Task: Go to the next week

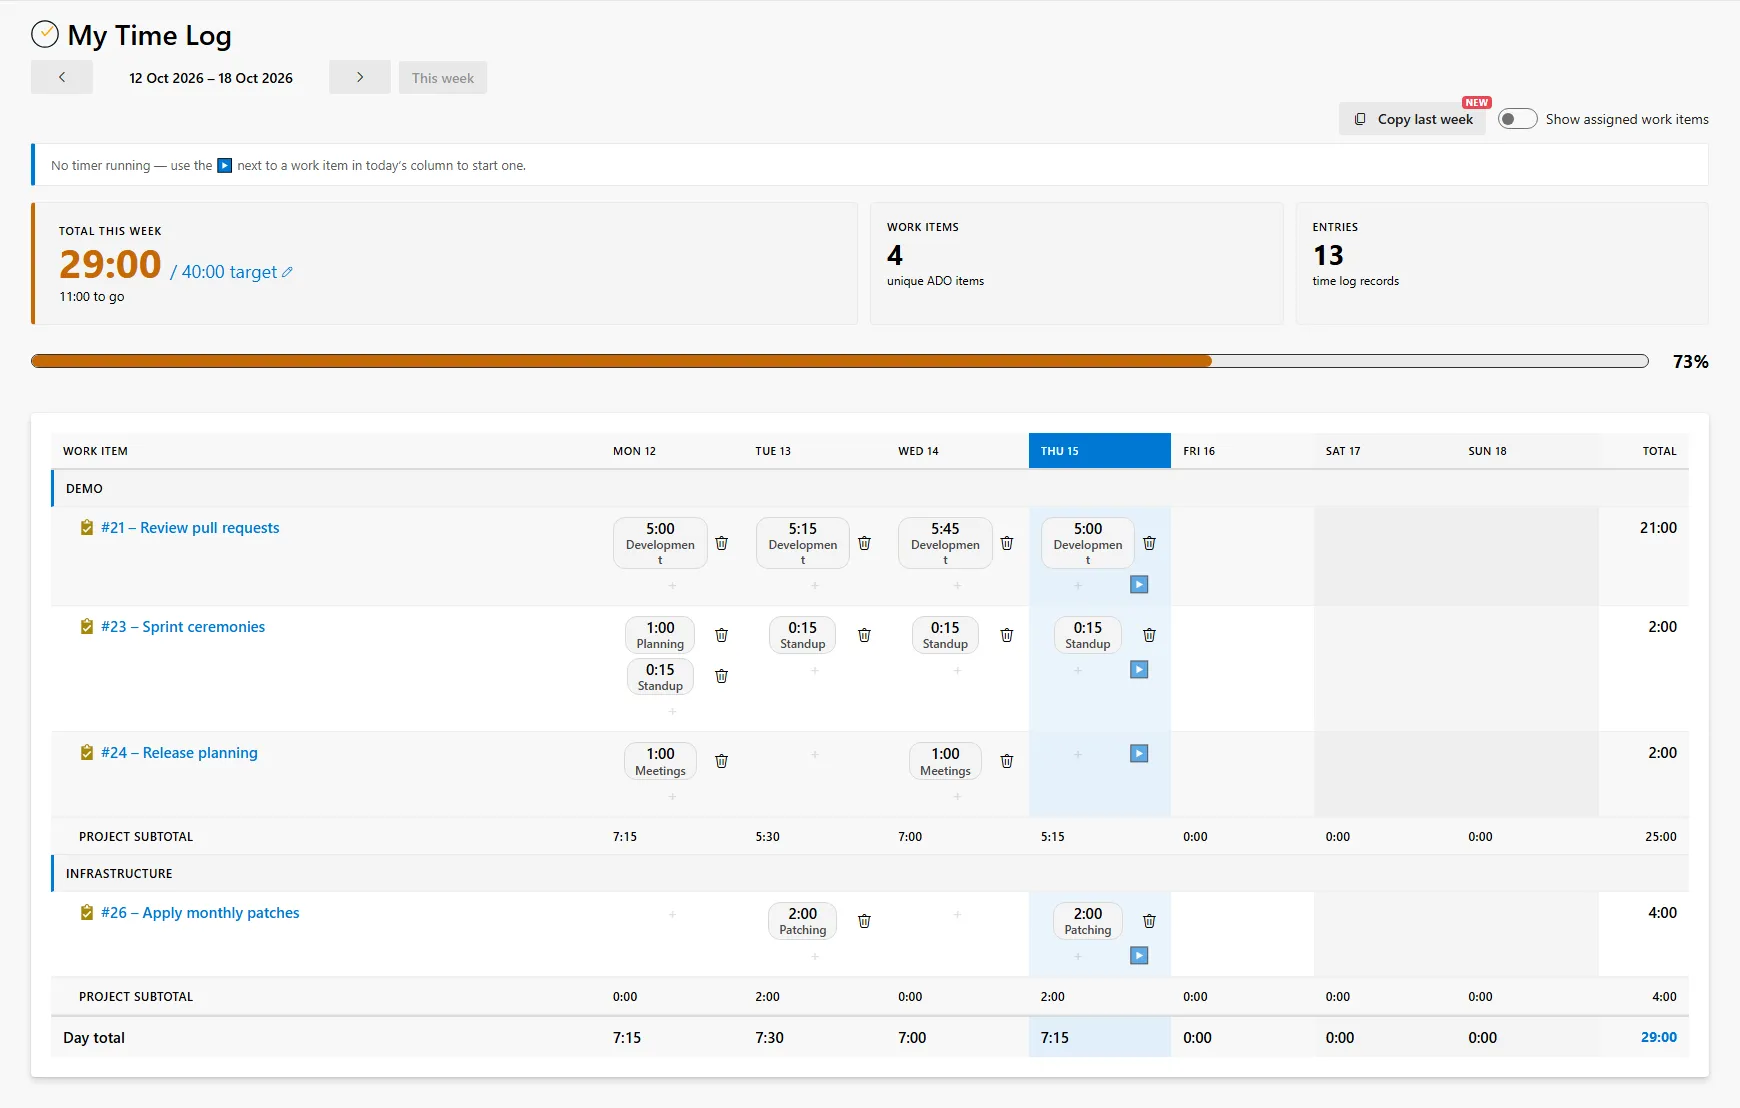Action: (360, 78)
